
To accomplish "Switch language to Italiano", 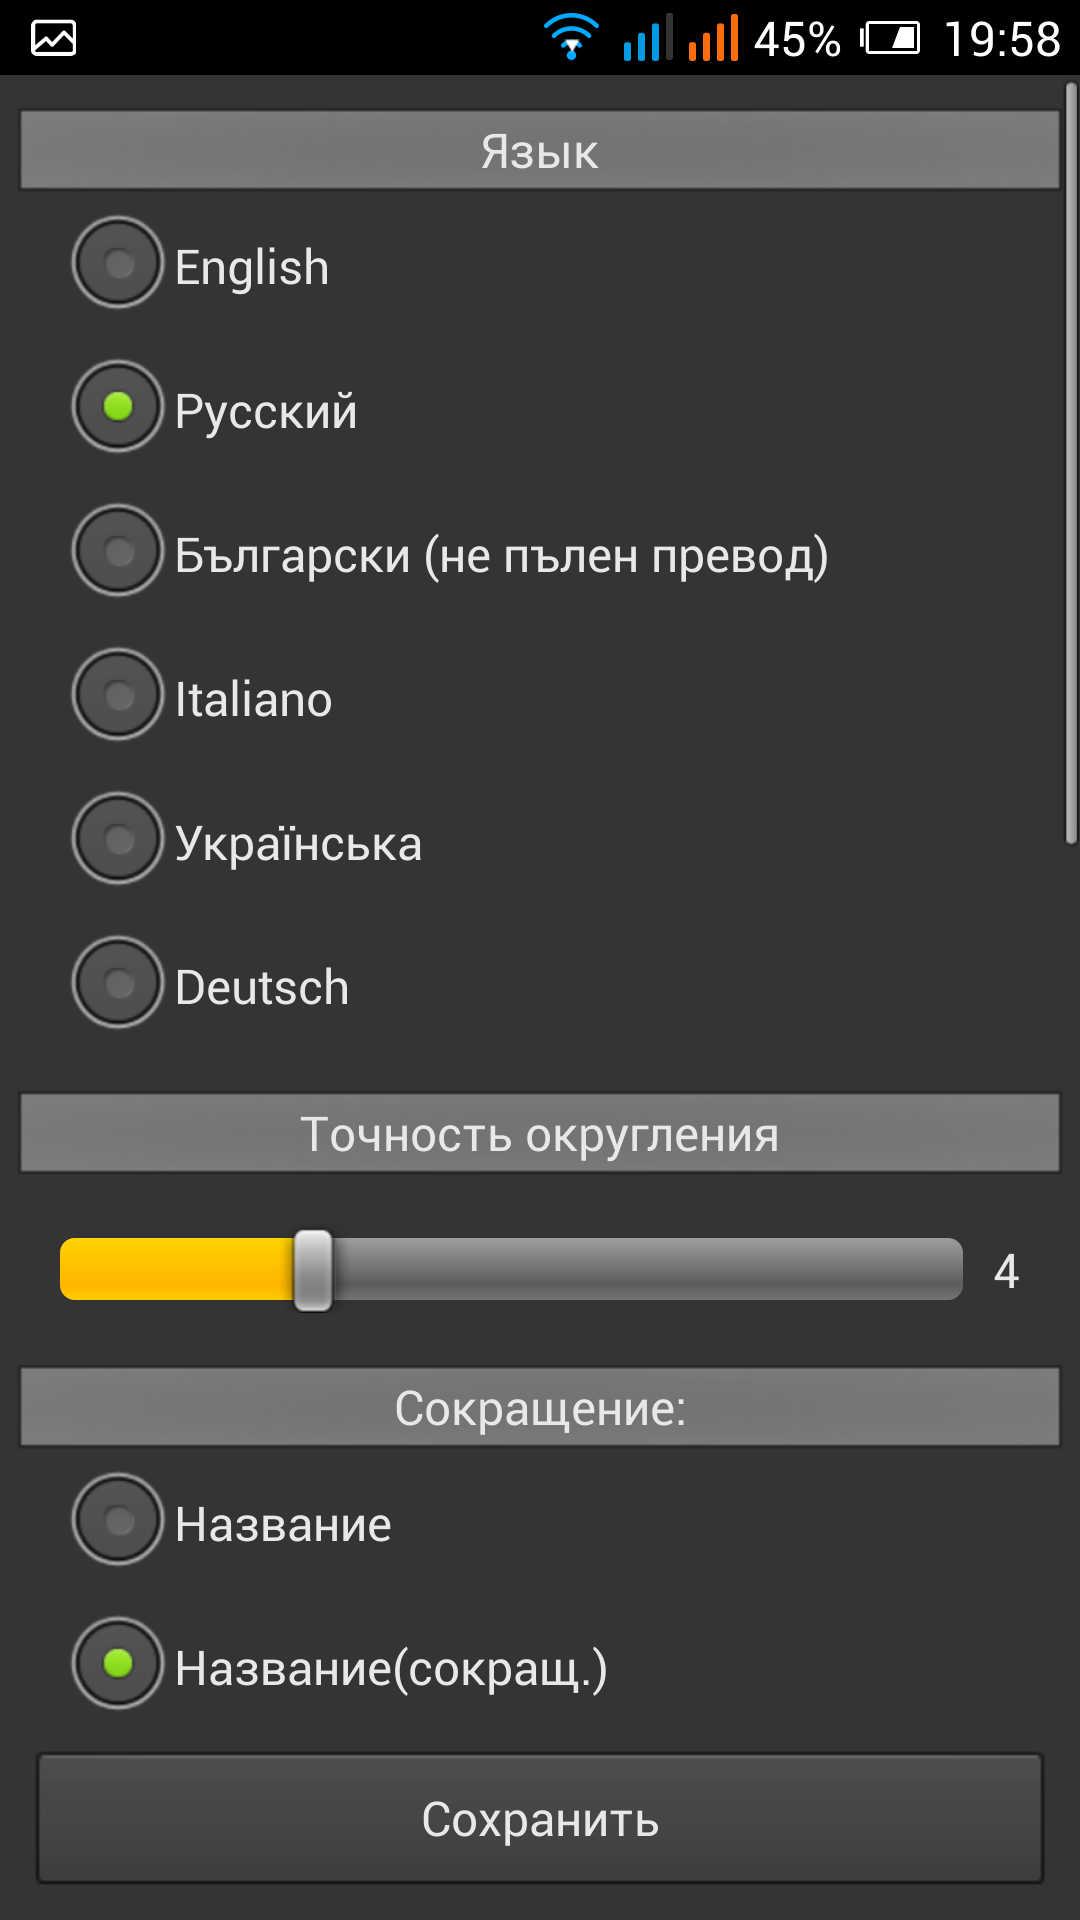I will (x=118, y=695).
